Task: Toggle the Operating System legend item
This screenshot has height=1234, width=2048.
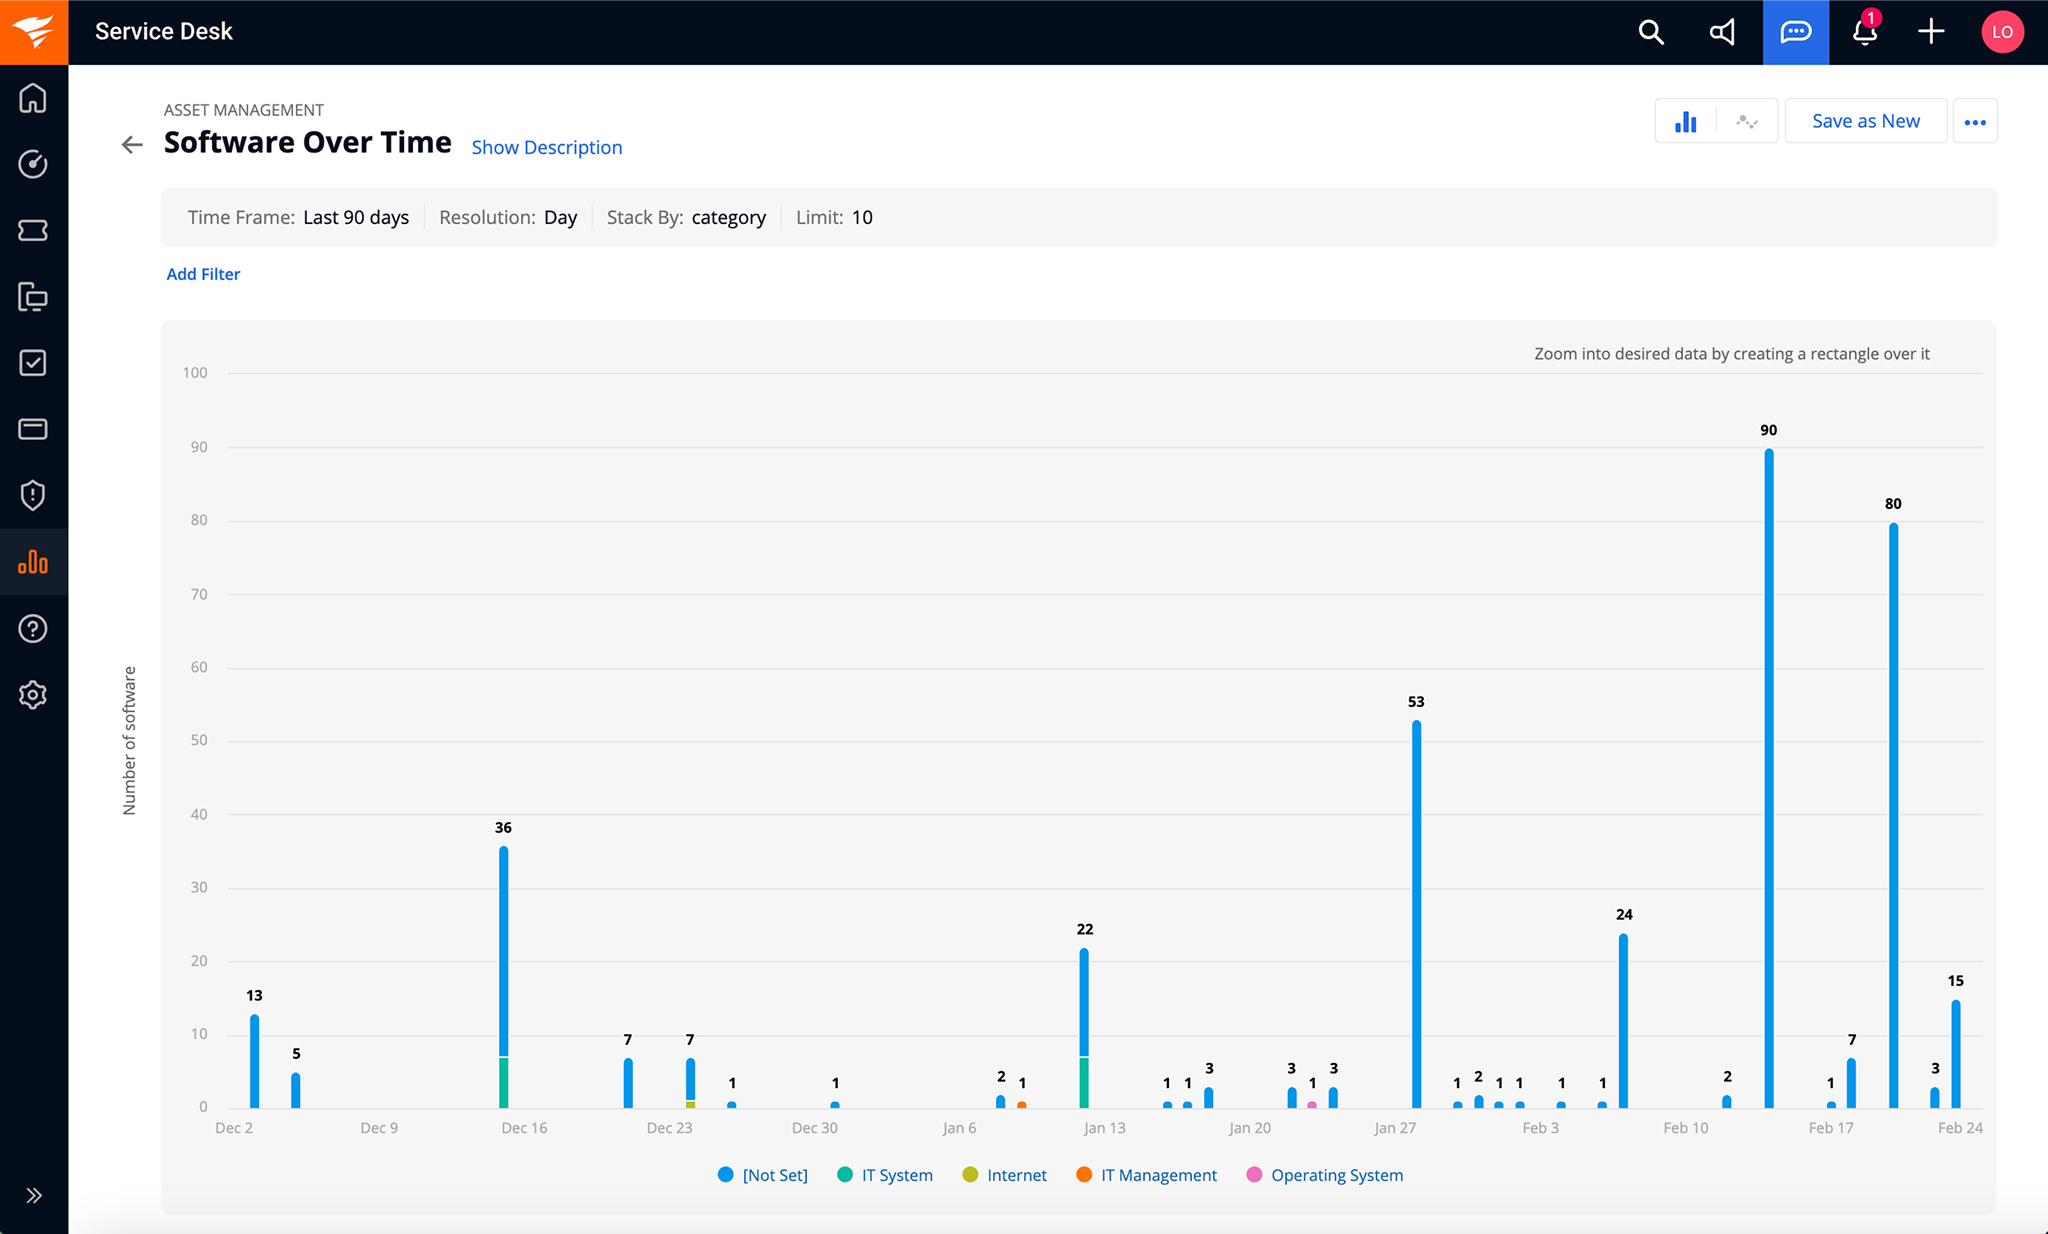Action: [x=1325, y=1174]
